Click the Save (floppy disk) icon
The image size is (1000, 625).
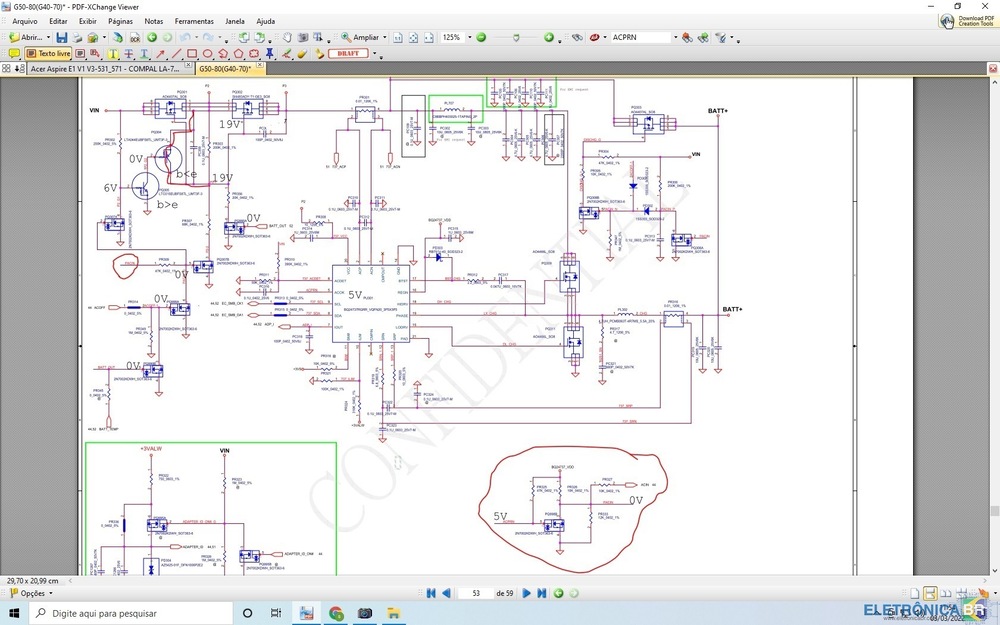(61, 37)
